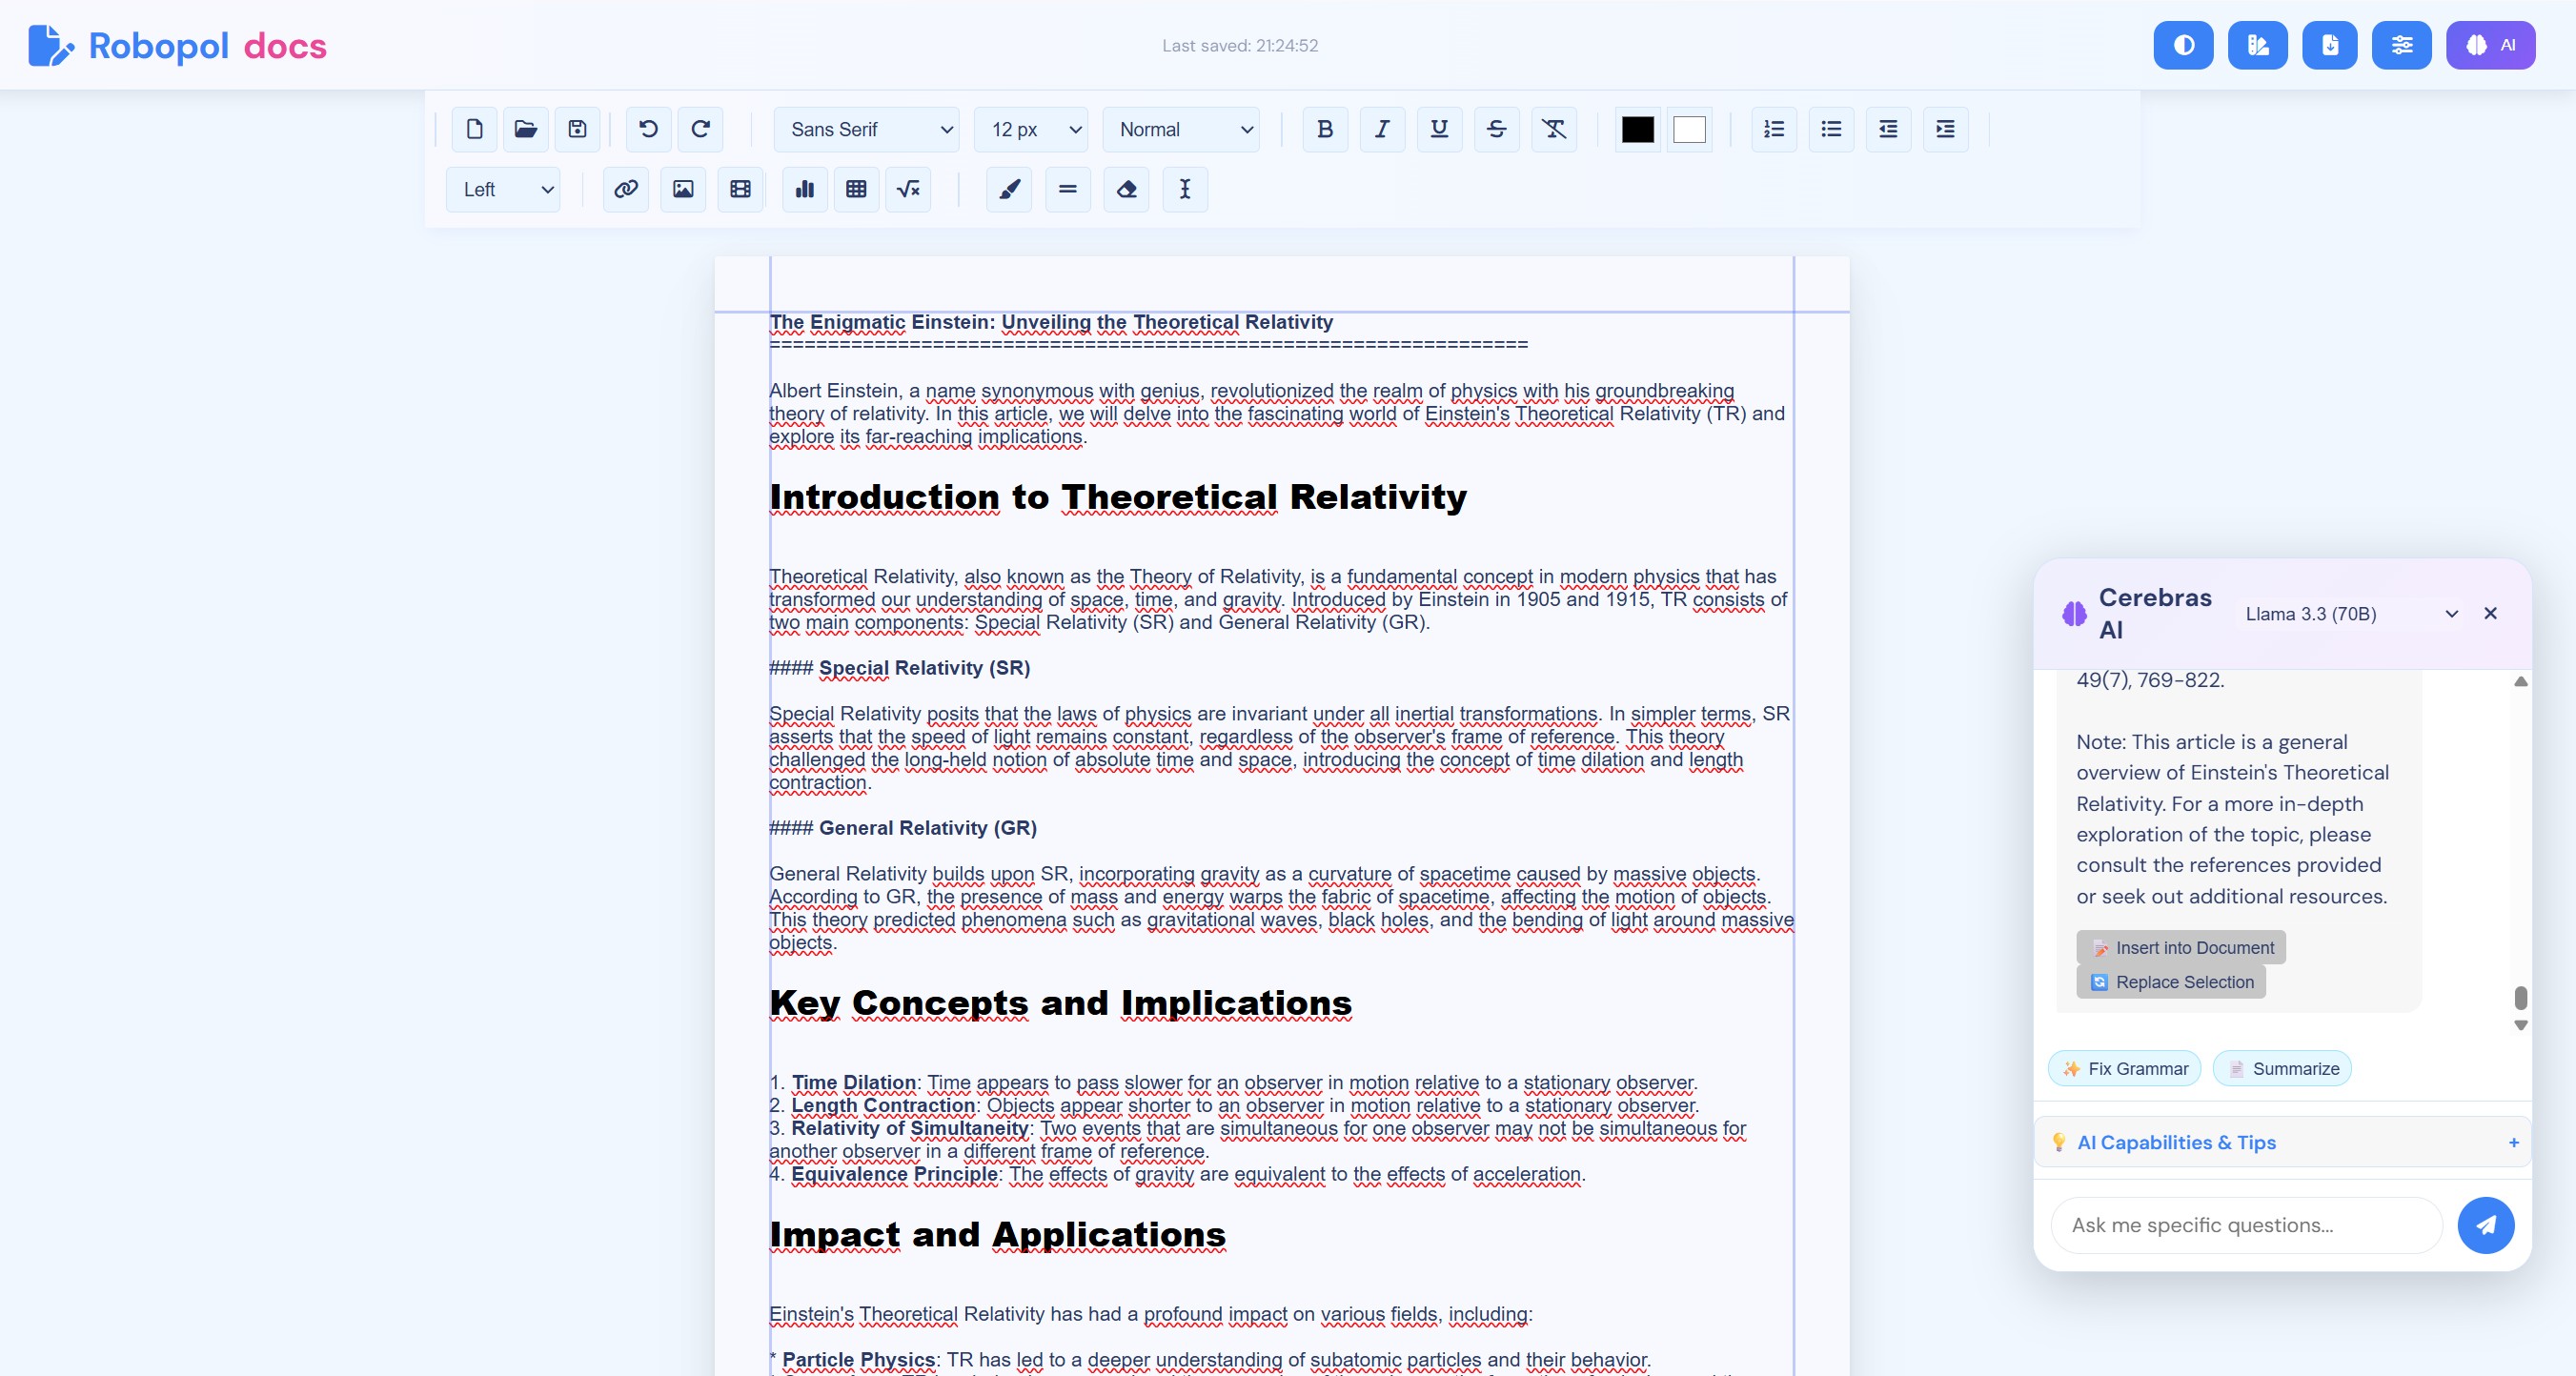This screenshot has height=1376, width=2576.
Task: Insert a hyperlink
Action: click(625, 189)
